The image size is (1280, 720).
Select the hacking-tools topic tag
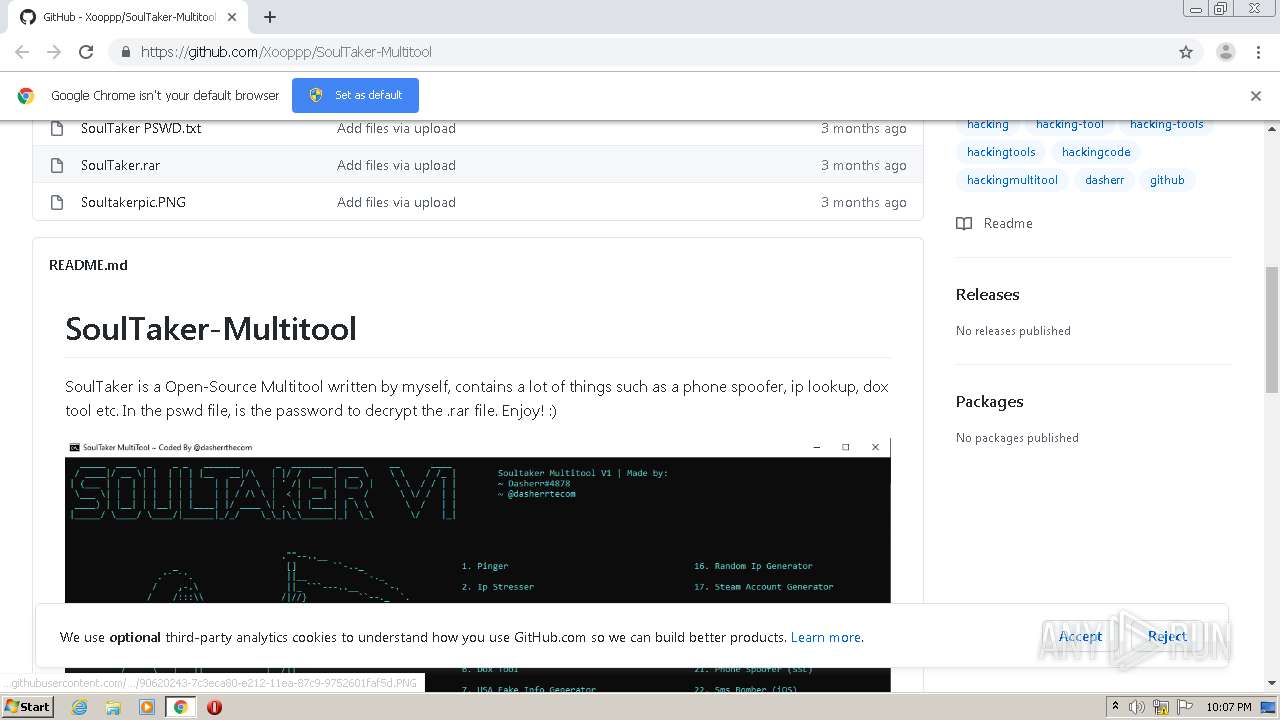coord(1167,124)
